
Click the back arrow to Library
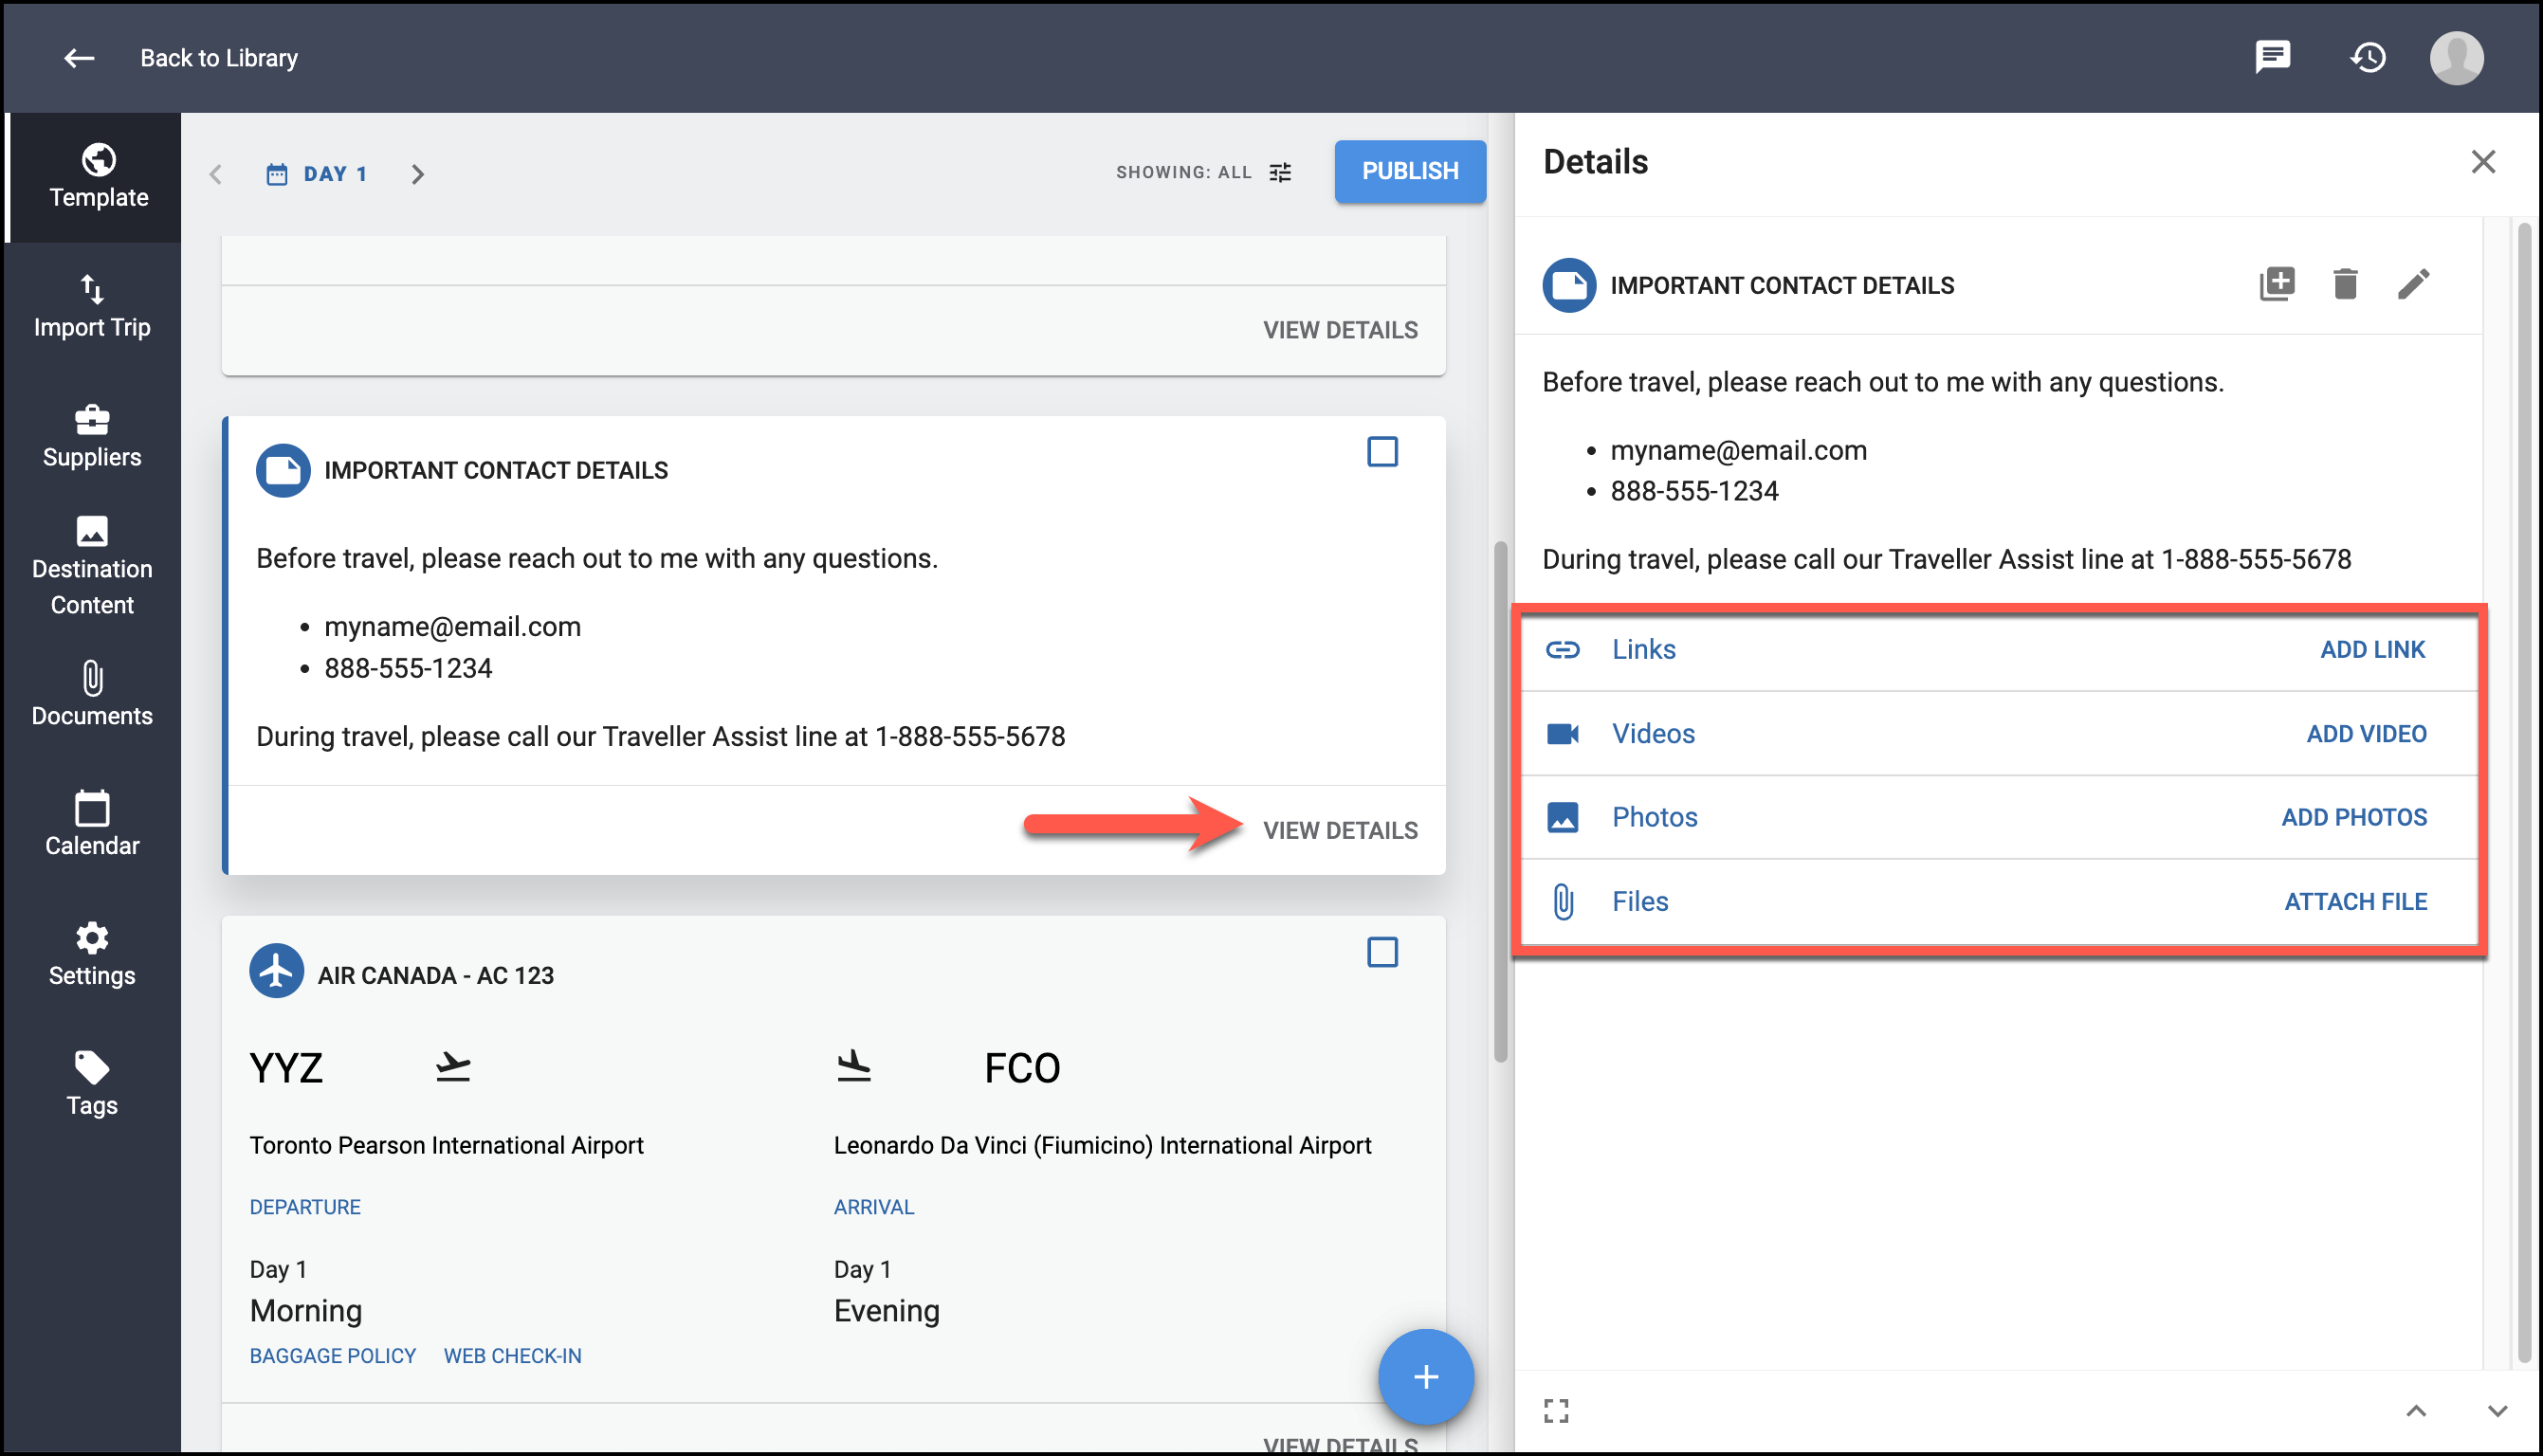(x=79, y=58)
